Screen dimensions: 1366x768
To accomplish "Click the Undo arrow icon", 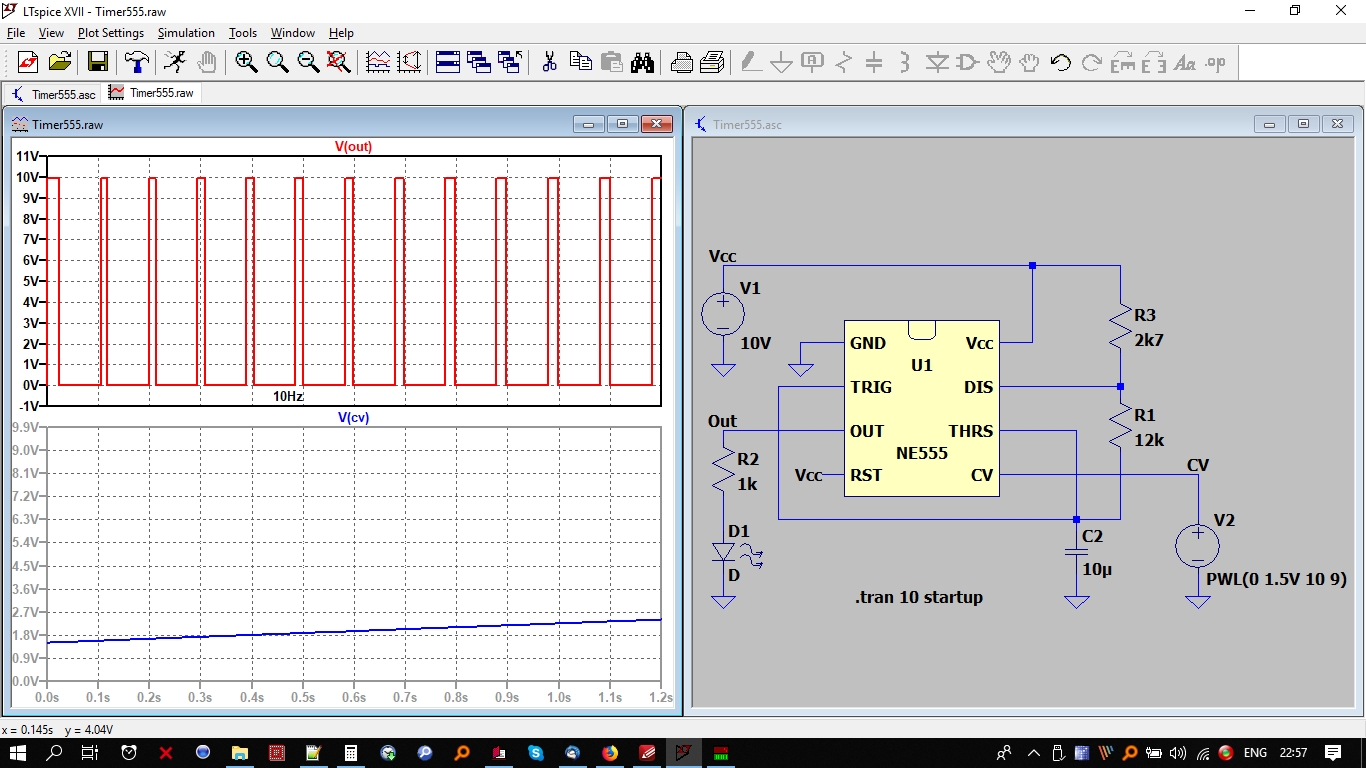I will click(1061, 62).
